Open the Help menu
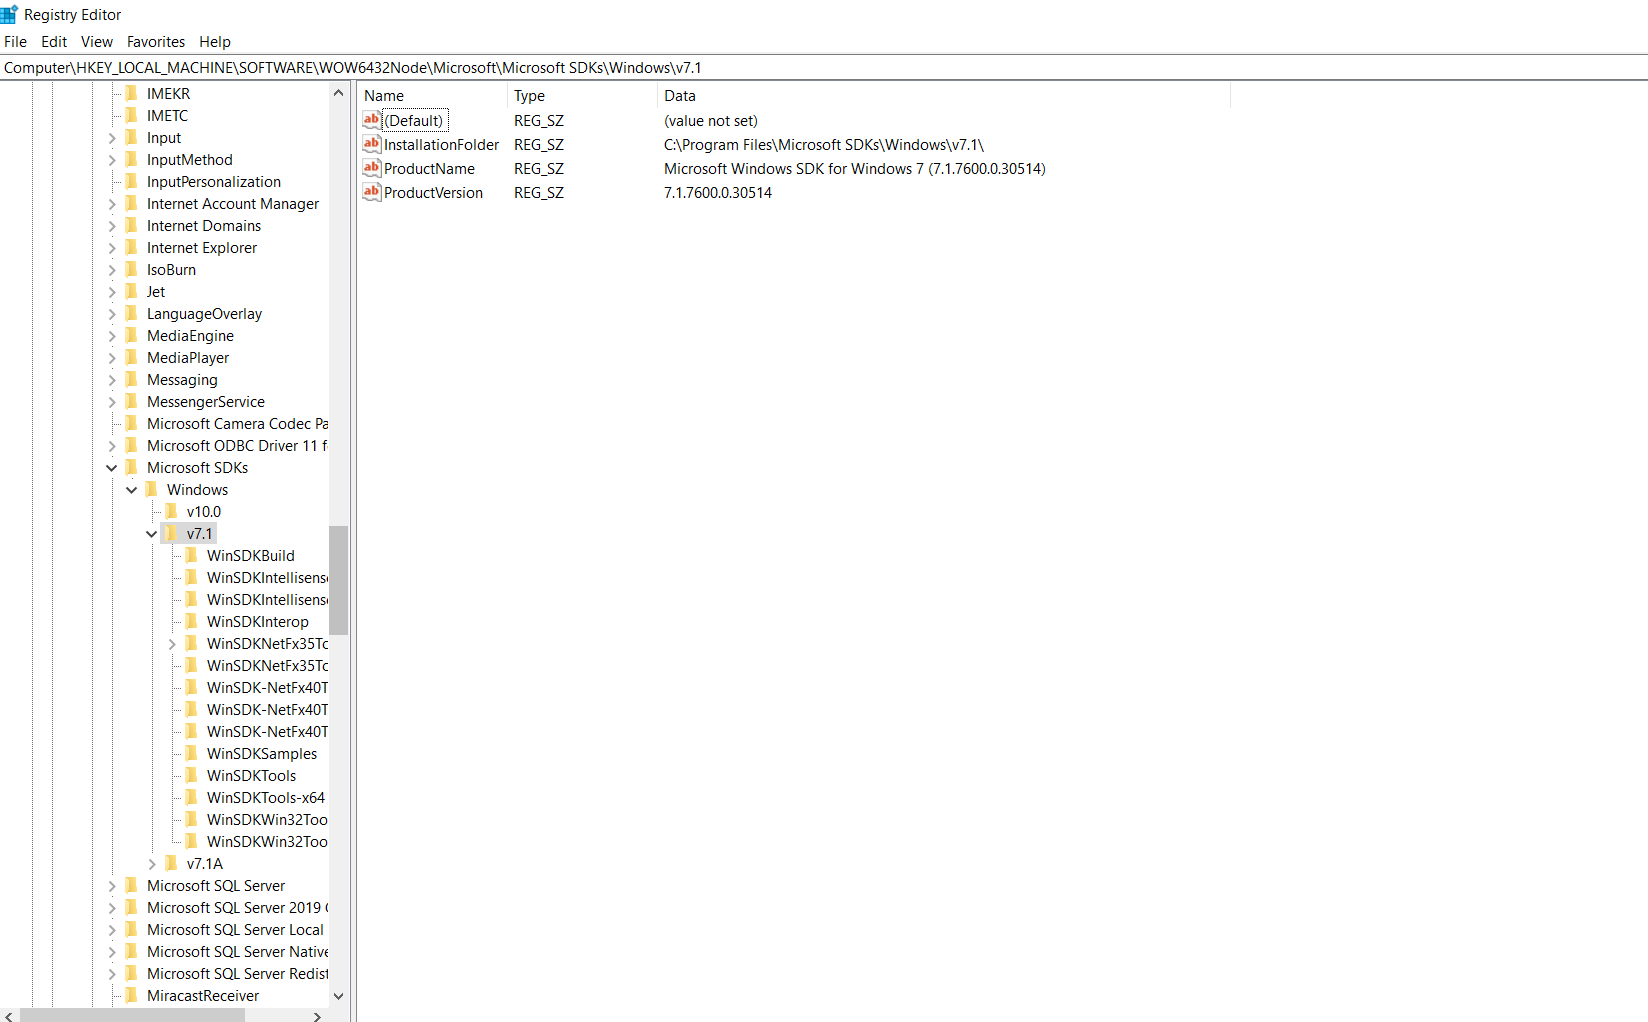The height and width of the screenshot is (1022, 1648). [x=215, y=42]
